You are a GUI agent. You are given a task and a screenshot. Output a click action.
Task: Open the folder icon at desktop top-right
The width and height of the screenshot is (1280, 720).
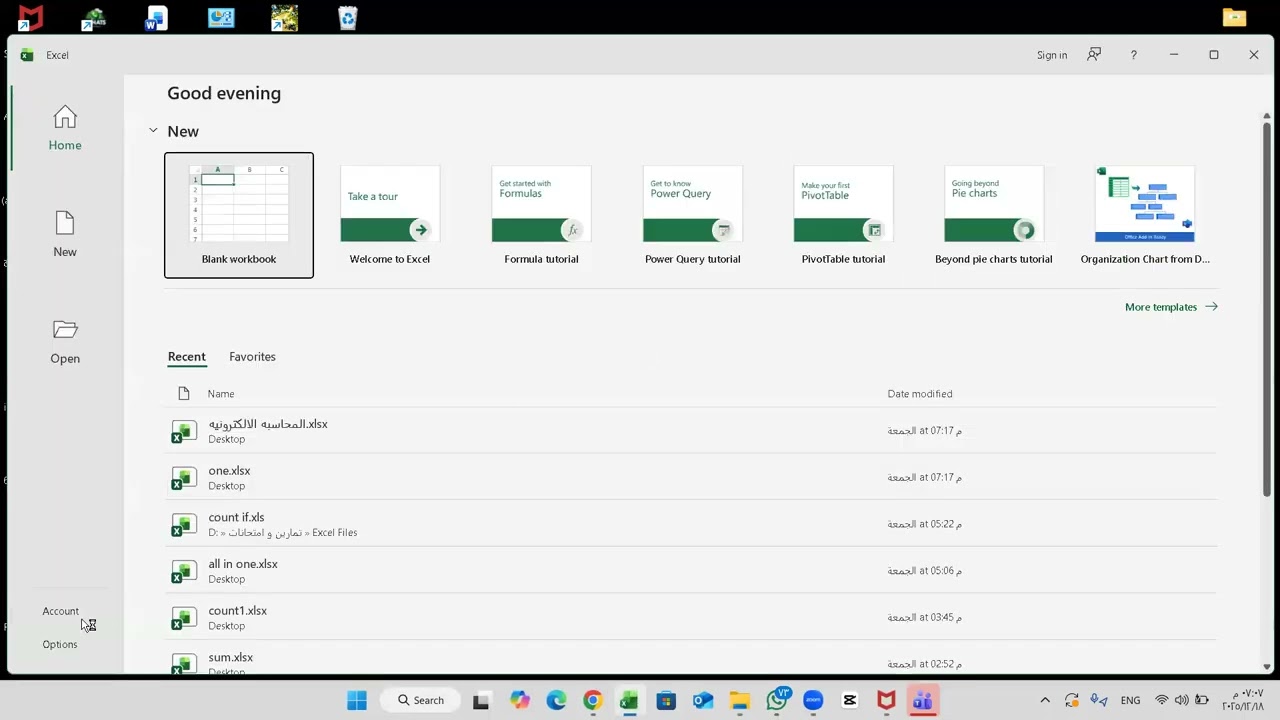coord(1234,17)
